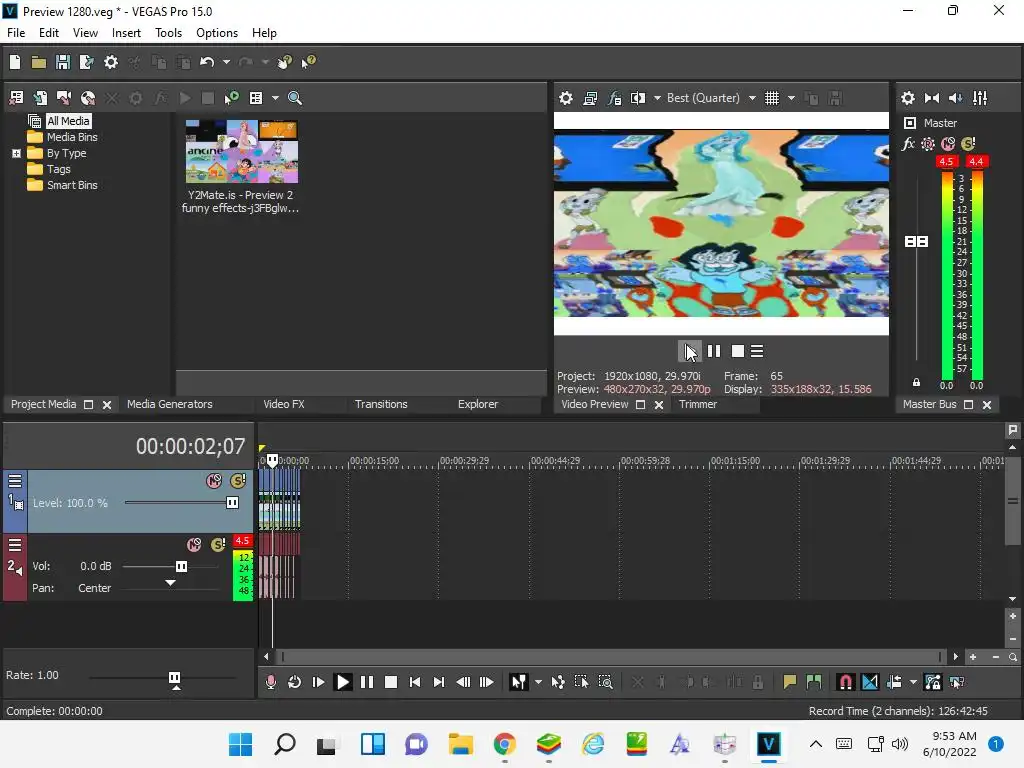This screenshot has width=1024, height=768.
Task: Click Master fader handle
Action: 916,242
